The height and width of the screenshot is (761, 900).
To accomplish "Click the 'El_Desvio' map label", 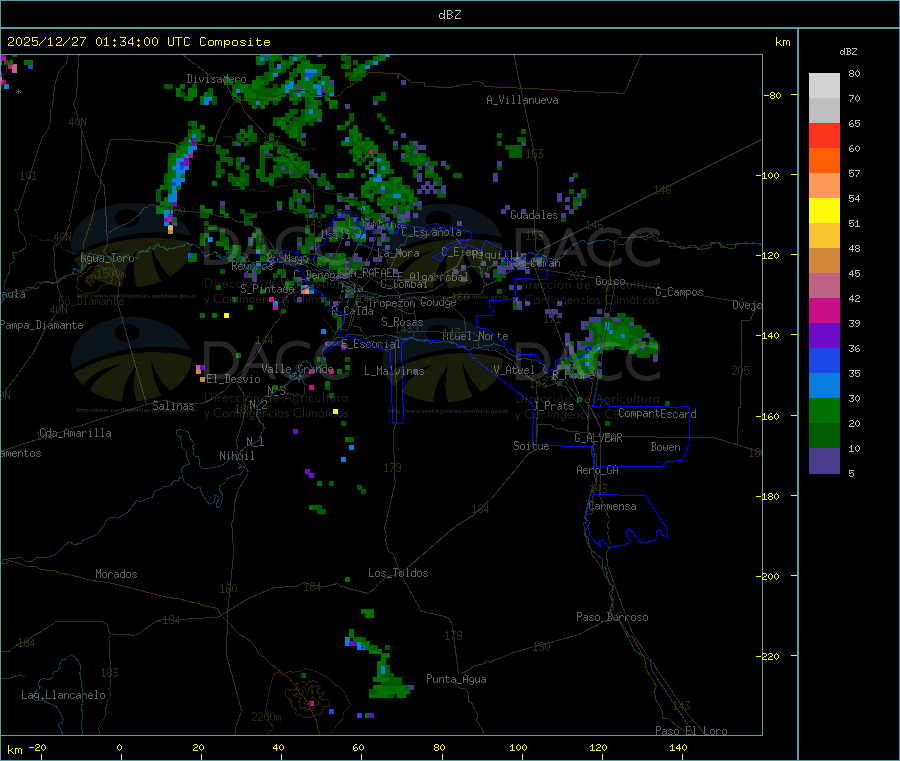I will [x=234, y=379].
